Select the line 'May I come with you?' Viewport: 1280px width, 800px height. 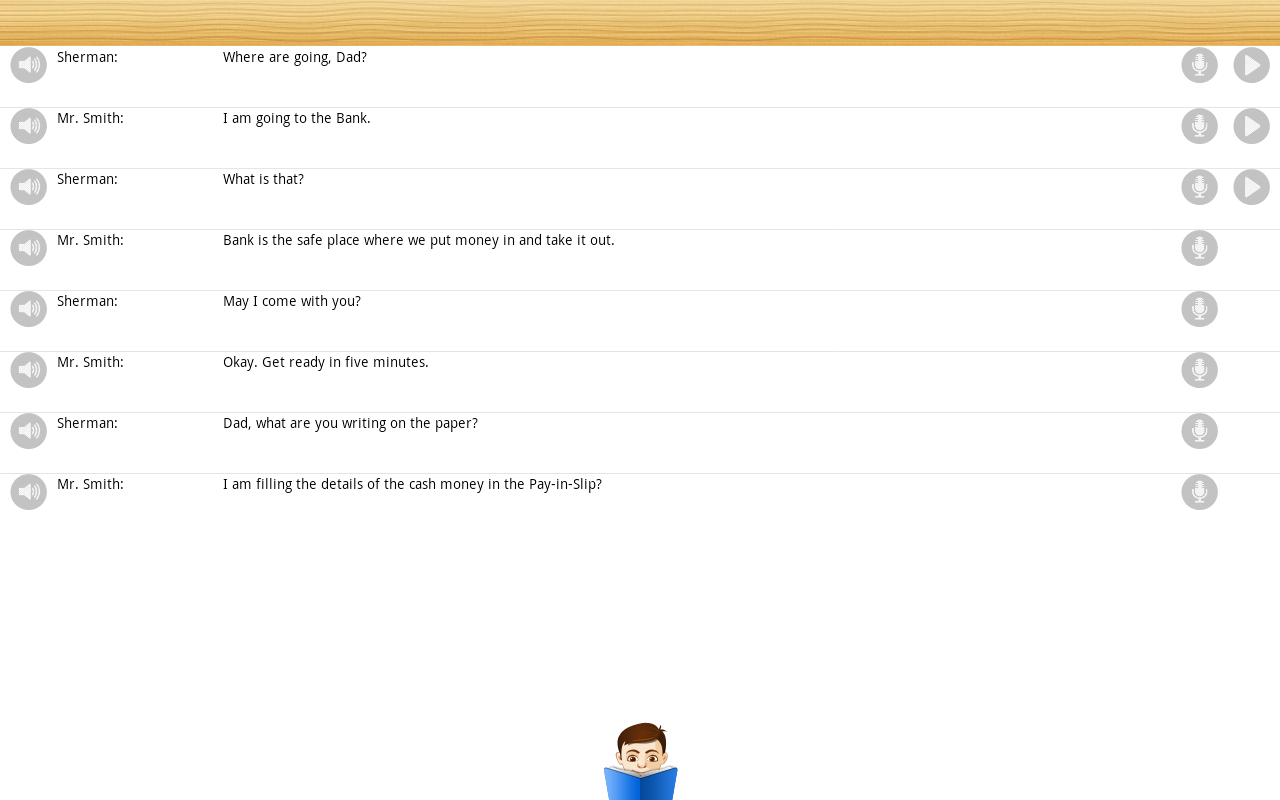292,302
